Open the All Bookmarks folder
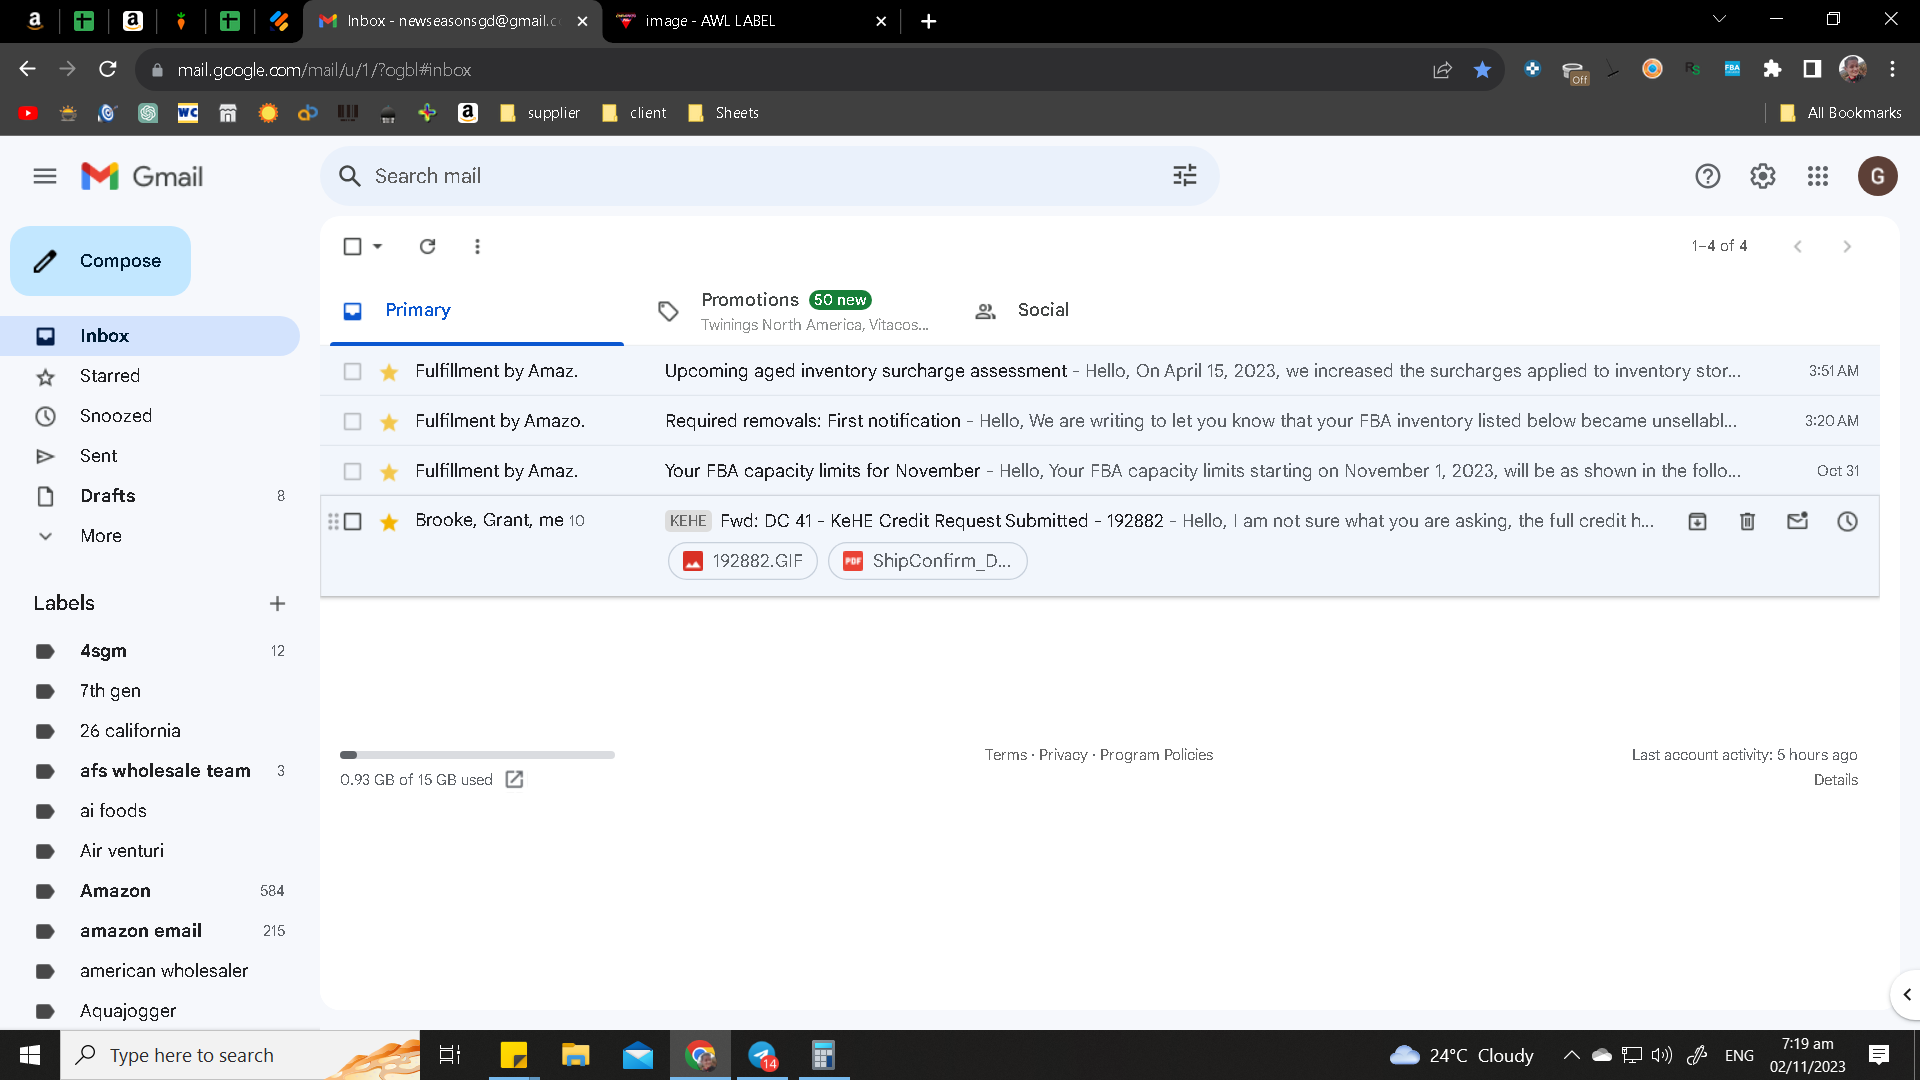Viewport: 1920px width, 1080px height. tap(1841, 113)
